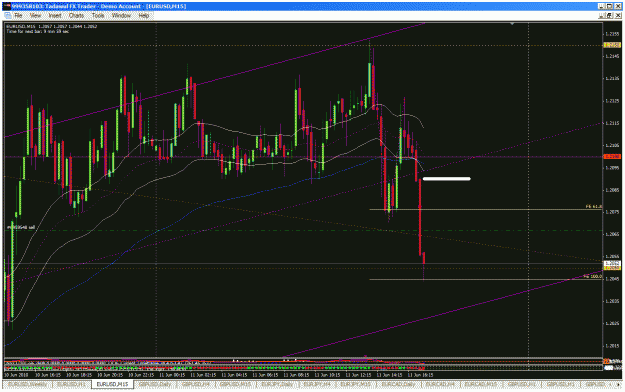
Task: Click the current bid price tag 1.2052
Action: click(x=612, y=263)
